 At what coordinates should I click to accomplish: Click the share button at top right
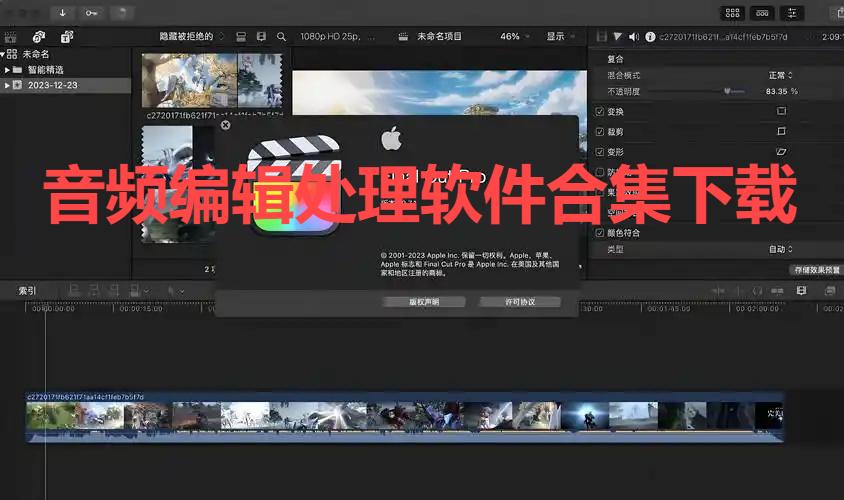(838, 13)
